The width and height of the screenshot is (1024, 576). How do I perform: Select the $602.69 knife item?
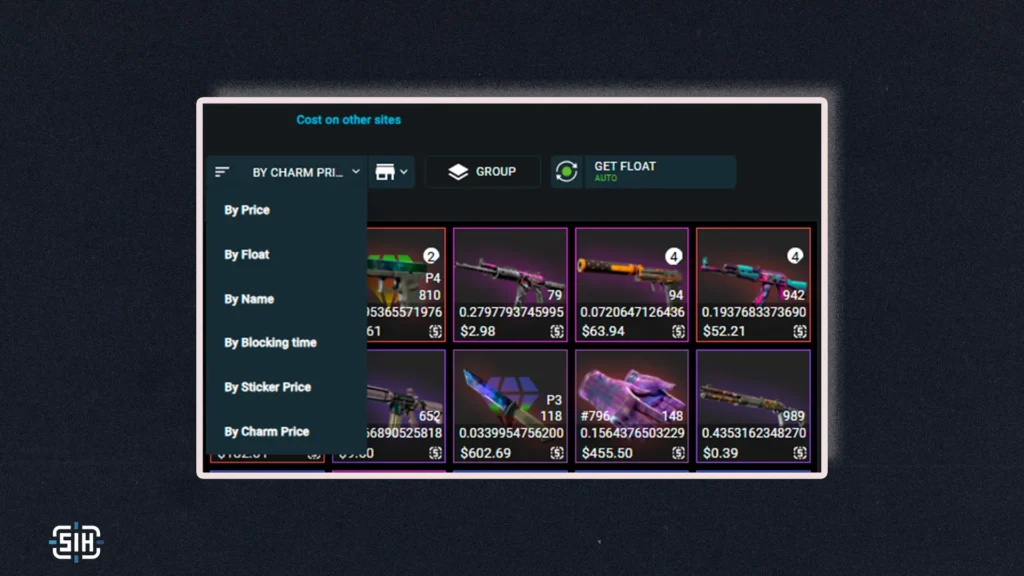[510, 406]
